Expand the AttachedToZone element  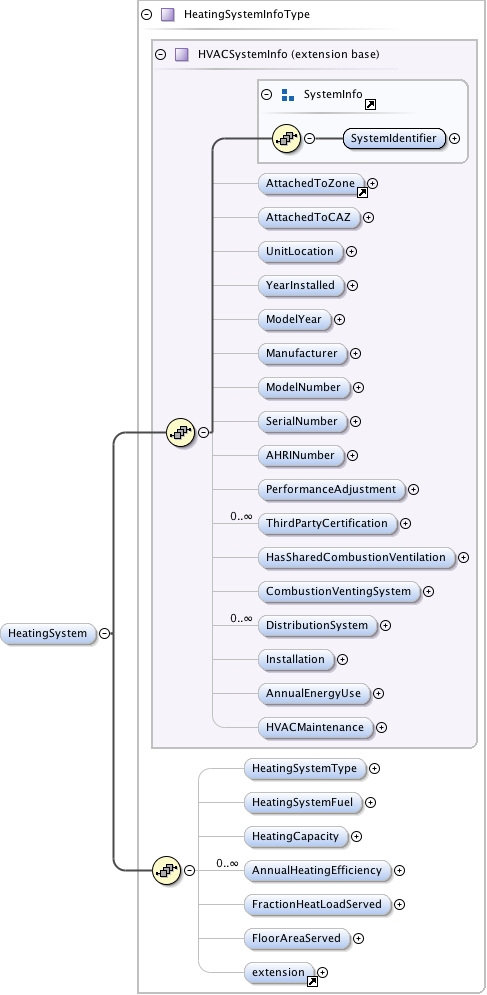coord(373,183)
